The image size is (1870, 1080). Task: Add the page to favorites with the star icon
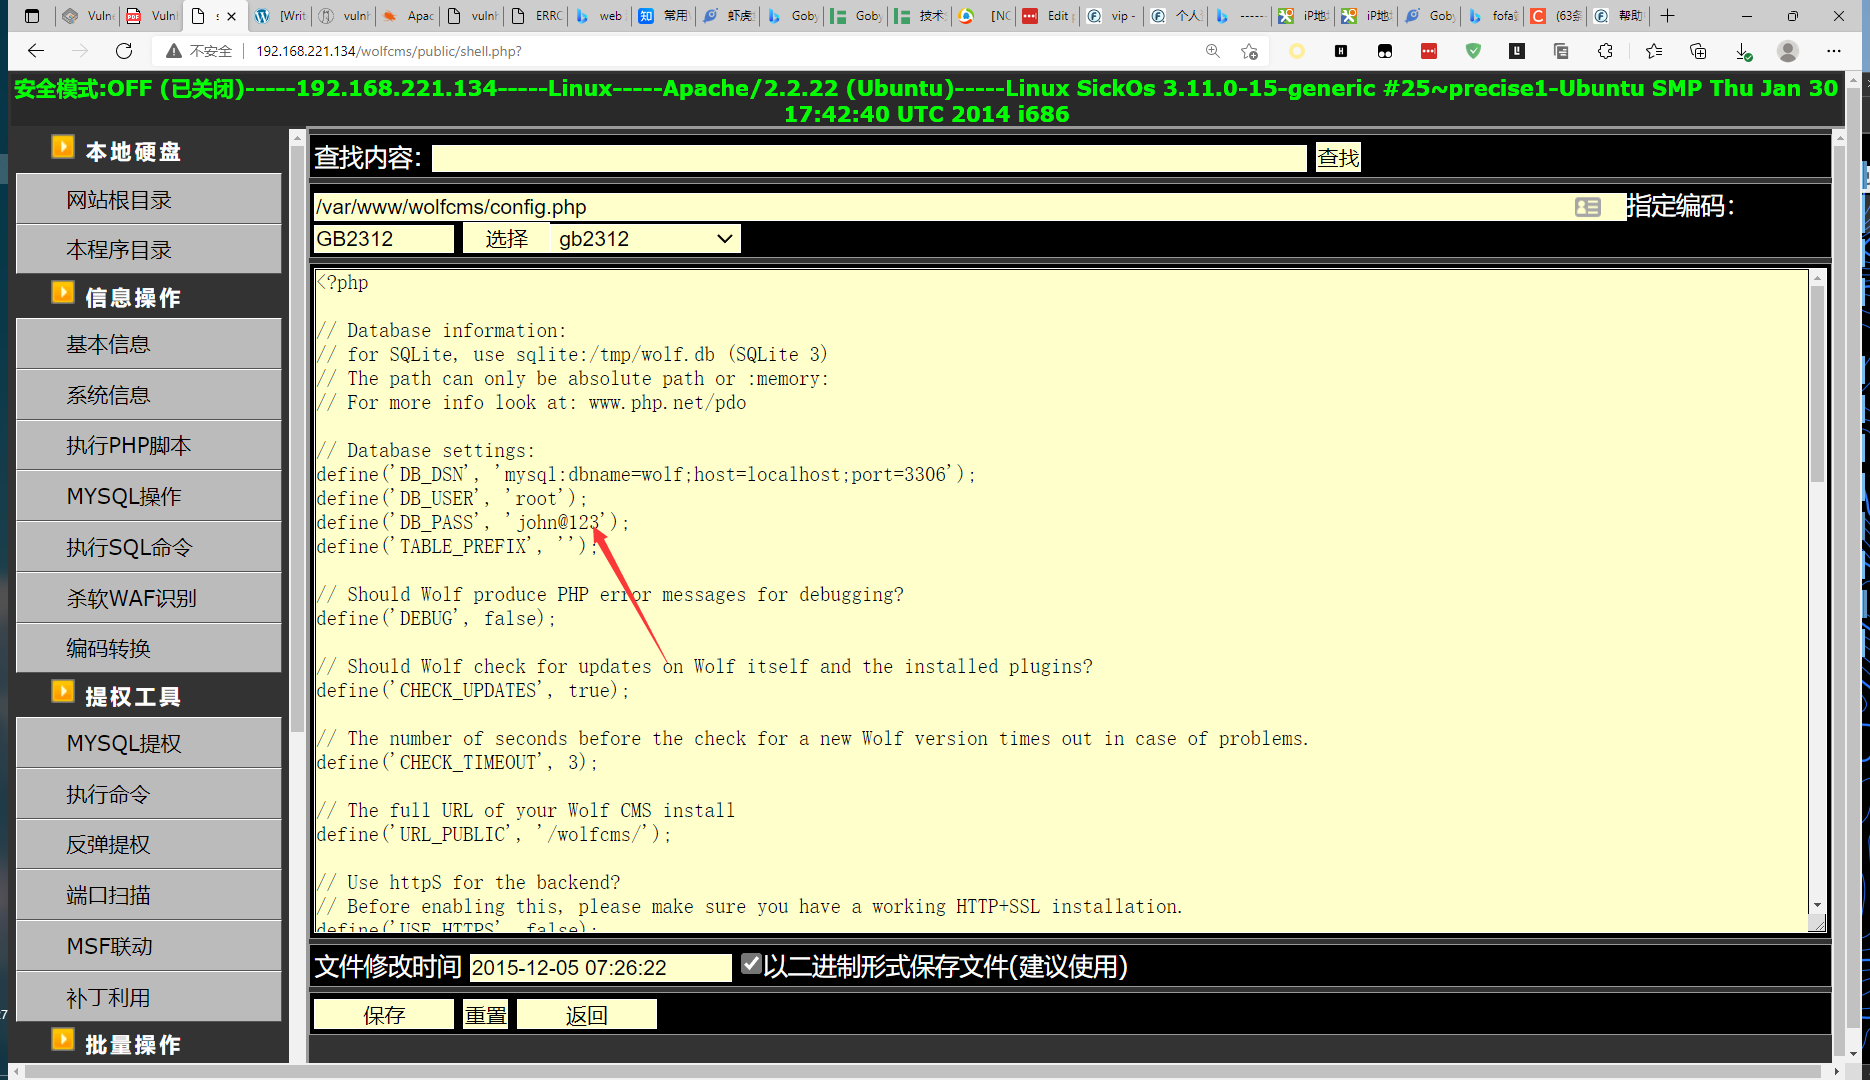(1249, 51)
